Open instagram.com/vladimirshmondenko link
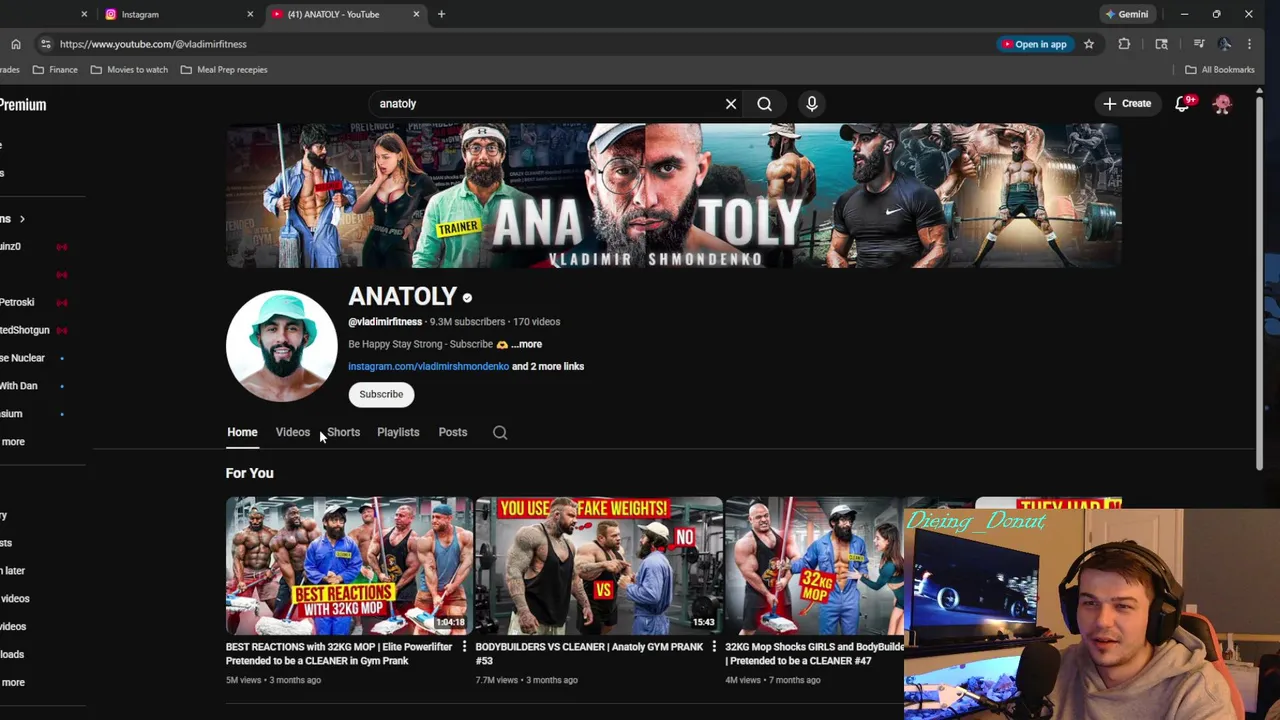Screen dimensions: 1280x720 click(428, 366)
